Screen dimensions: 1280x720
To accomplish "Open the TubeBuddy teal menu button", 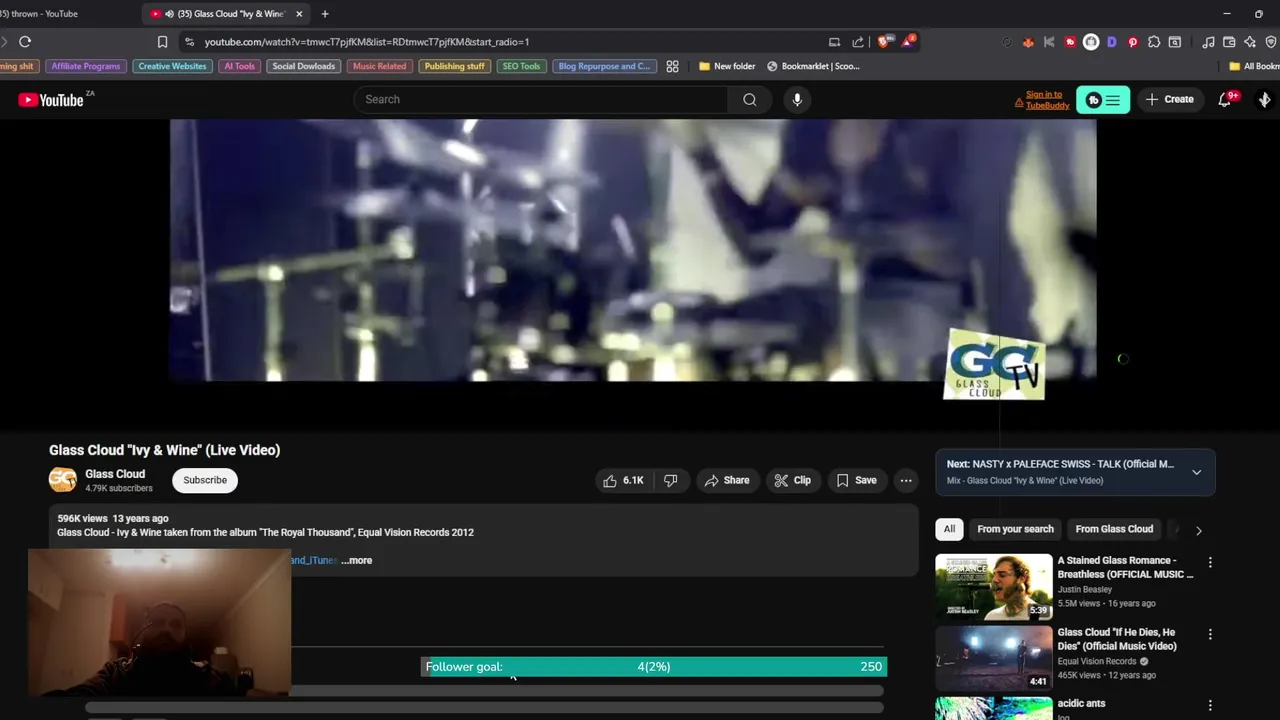I will click(x=1103, y=99).
